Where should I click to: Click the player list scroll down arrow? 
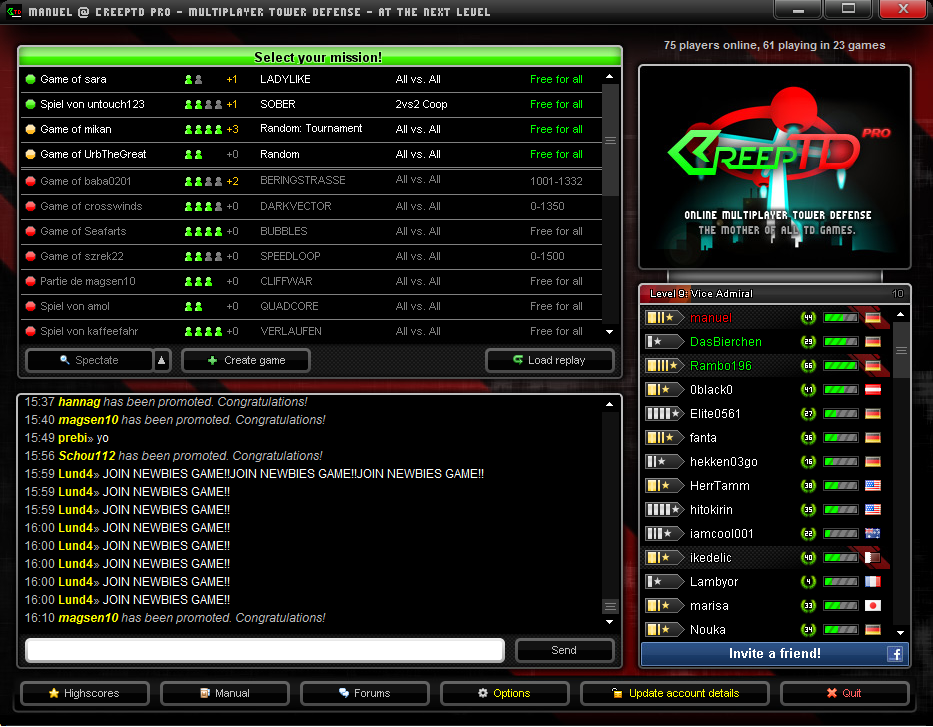click(x=900, y=633)
